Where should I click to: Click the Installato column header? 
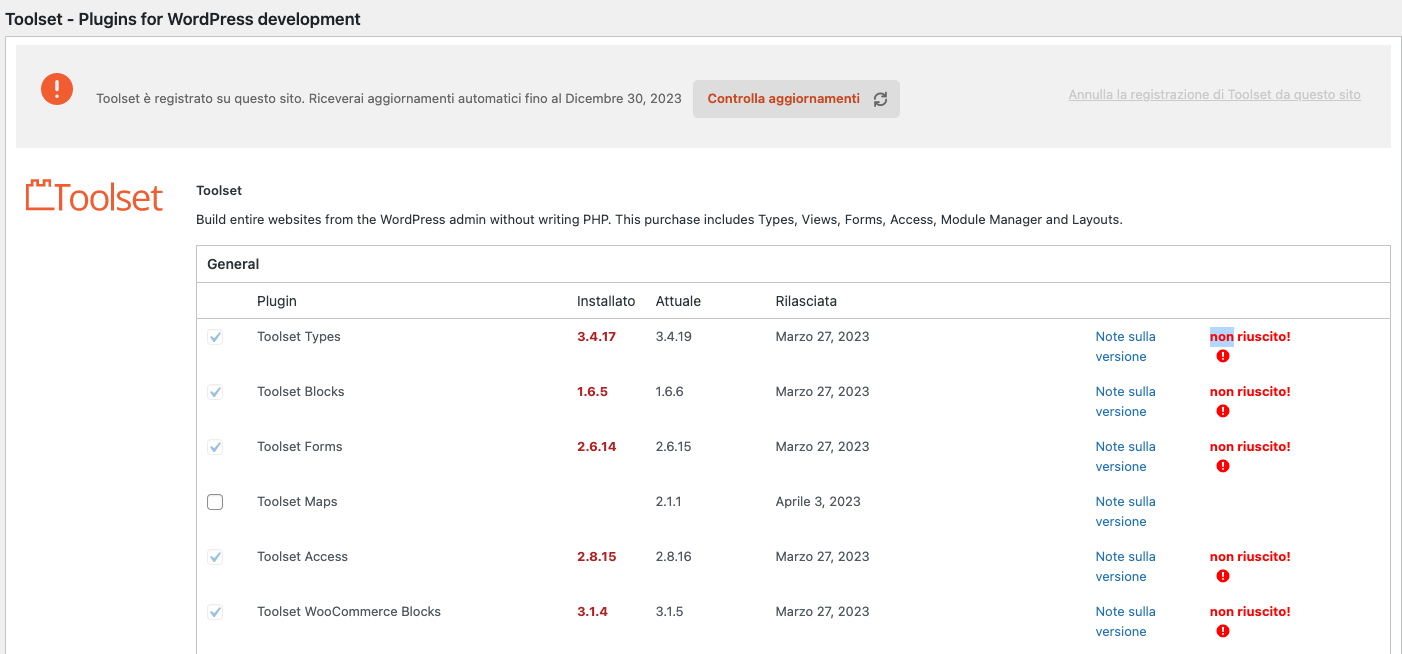(x=606, y=301)
